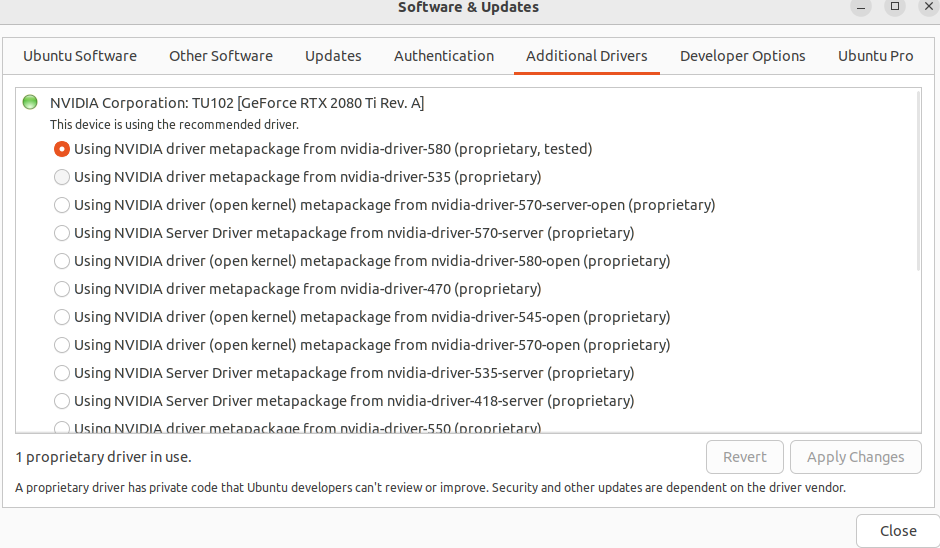Close the Software & Updates dialog

897,531
